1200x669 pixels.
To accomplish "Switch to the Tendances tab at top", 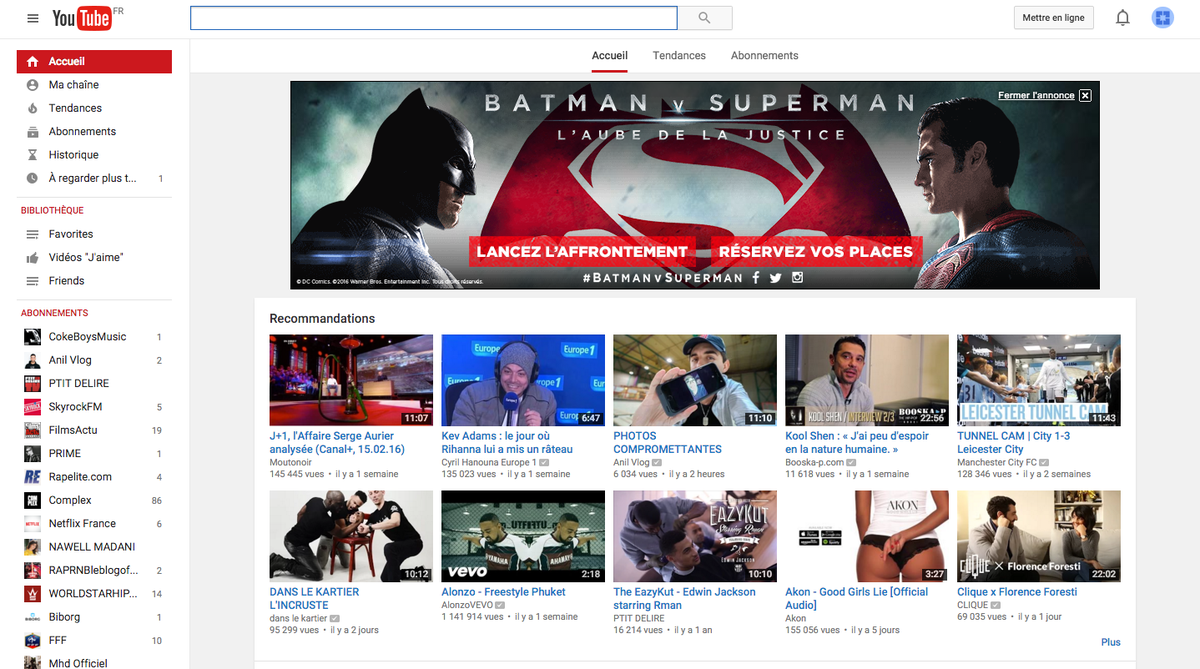I will (679, 56).
